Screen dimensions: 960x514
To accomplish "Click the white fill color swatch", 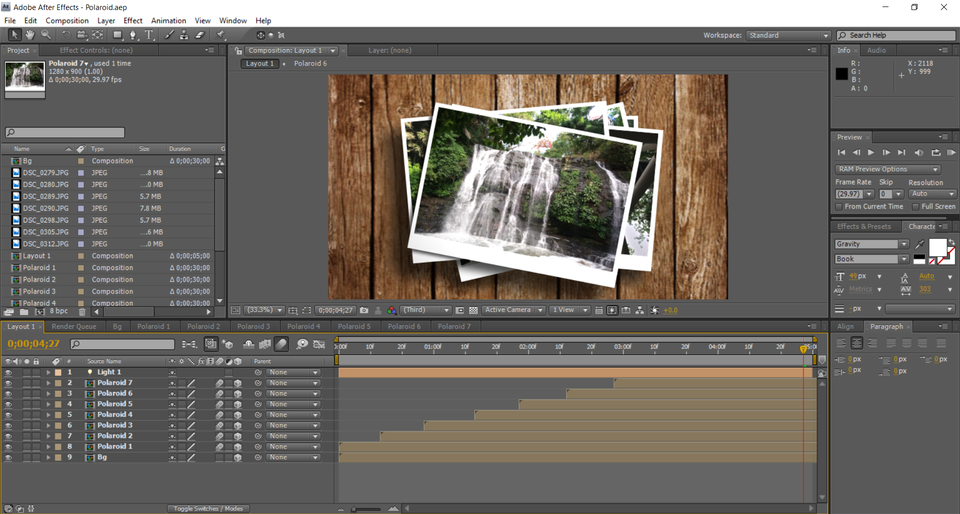I will [938, 246].
